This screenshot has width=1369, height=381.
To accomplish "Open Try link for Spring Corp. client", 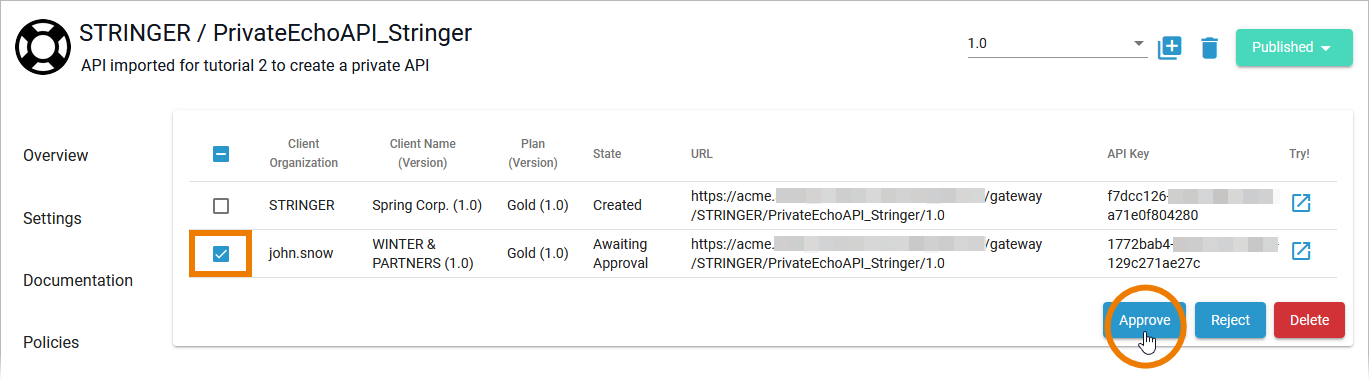I will coord(1301,204).
